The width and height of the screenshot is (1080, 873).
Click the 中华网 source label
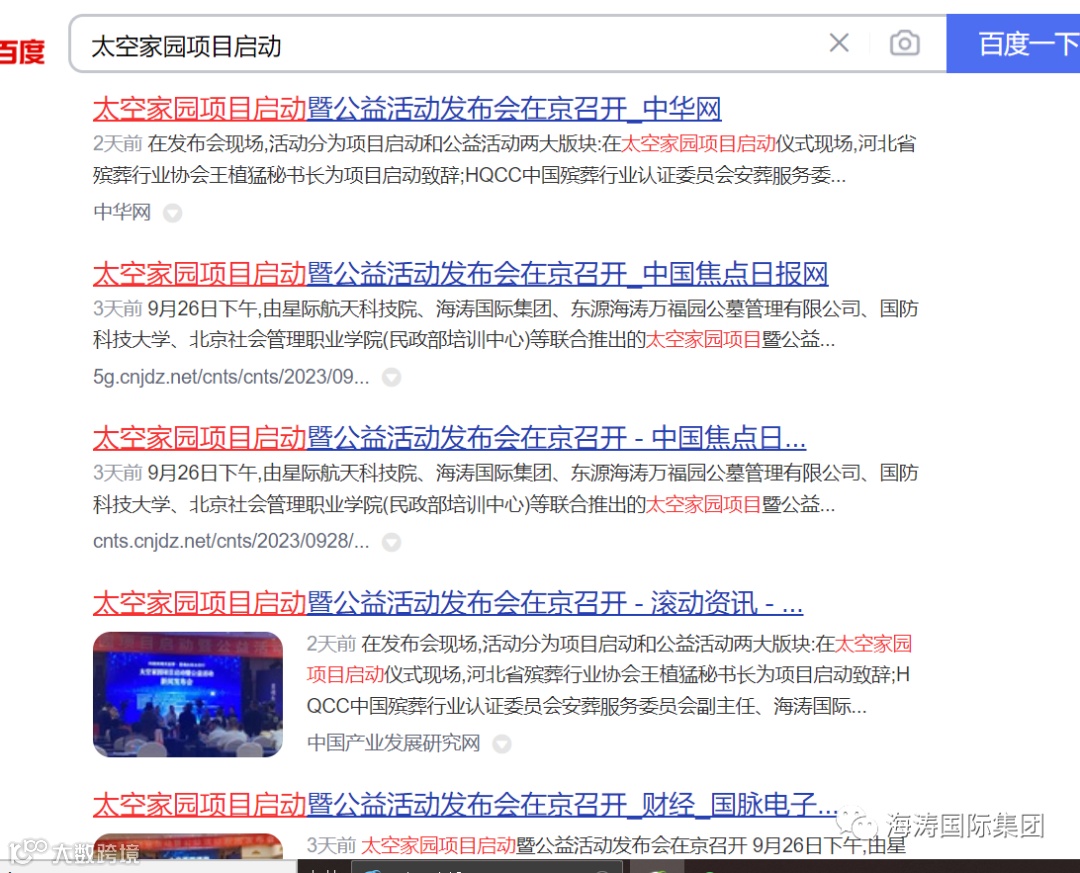(x=122, y=212)
